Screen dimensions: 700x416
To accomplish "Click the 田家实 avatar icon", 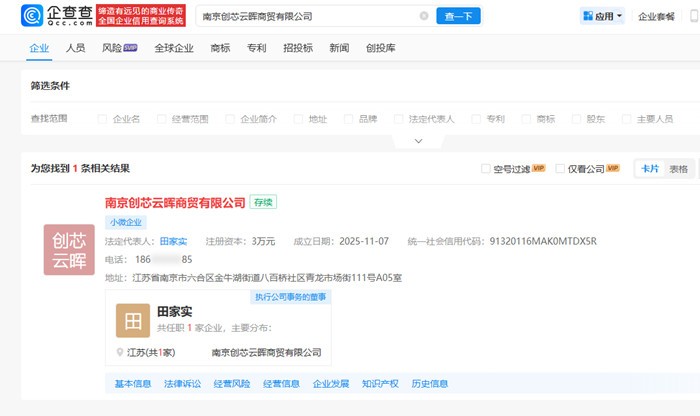I will click(x=133, y=320).
